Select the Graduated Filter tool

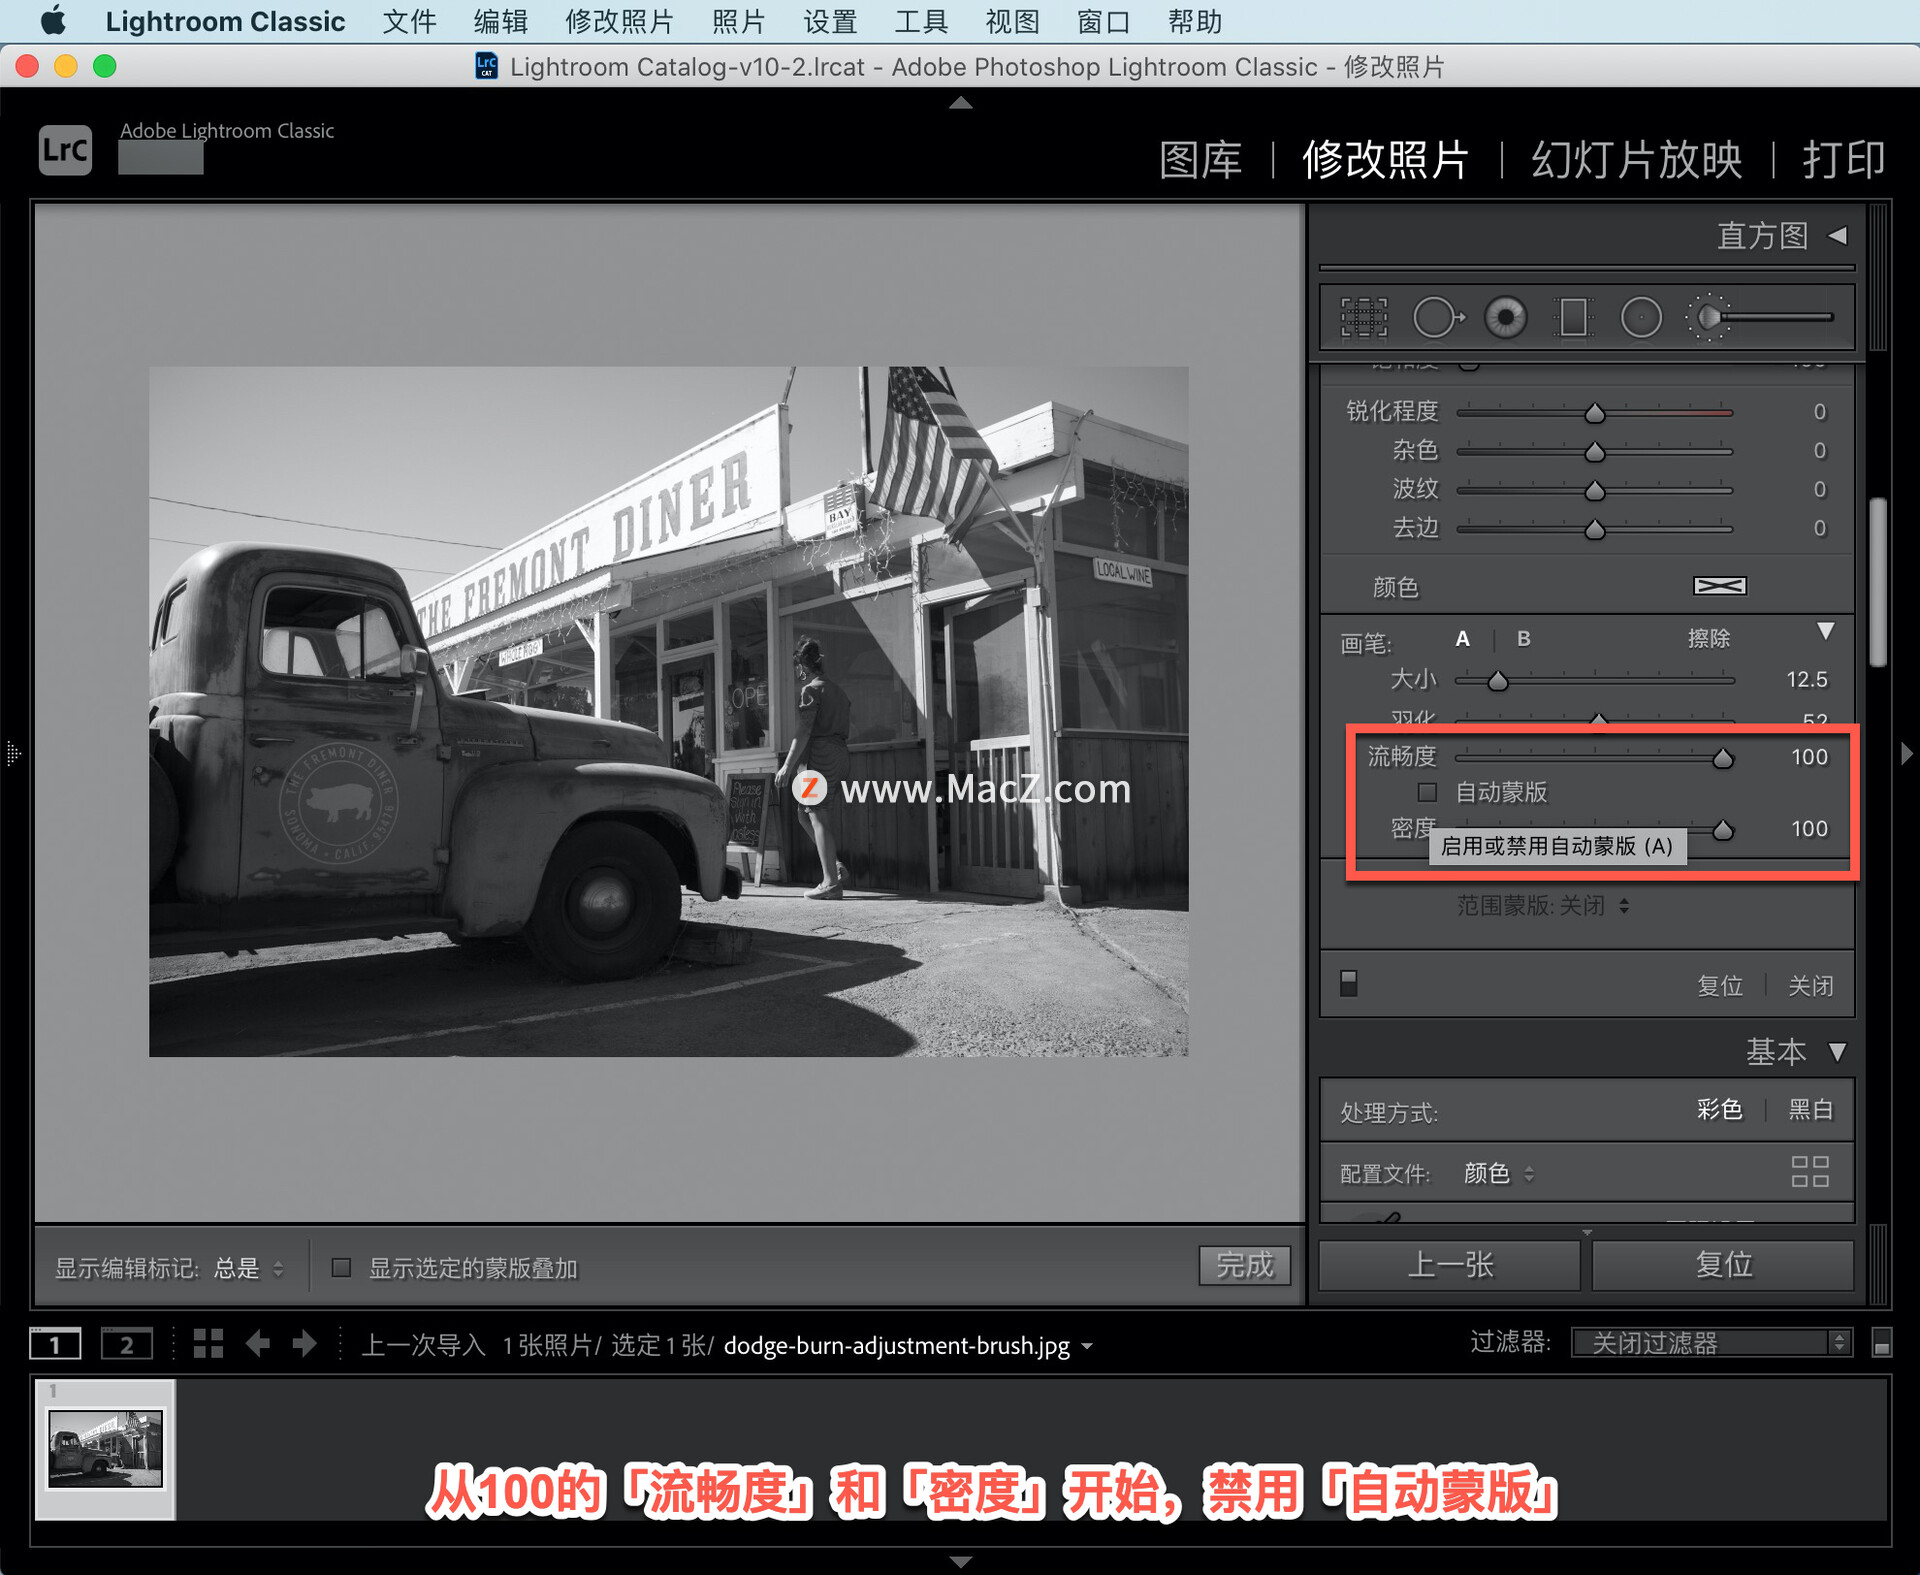1573,318
